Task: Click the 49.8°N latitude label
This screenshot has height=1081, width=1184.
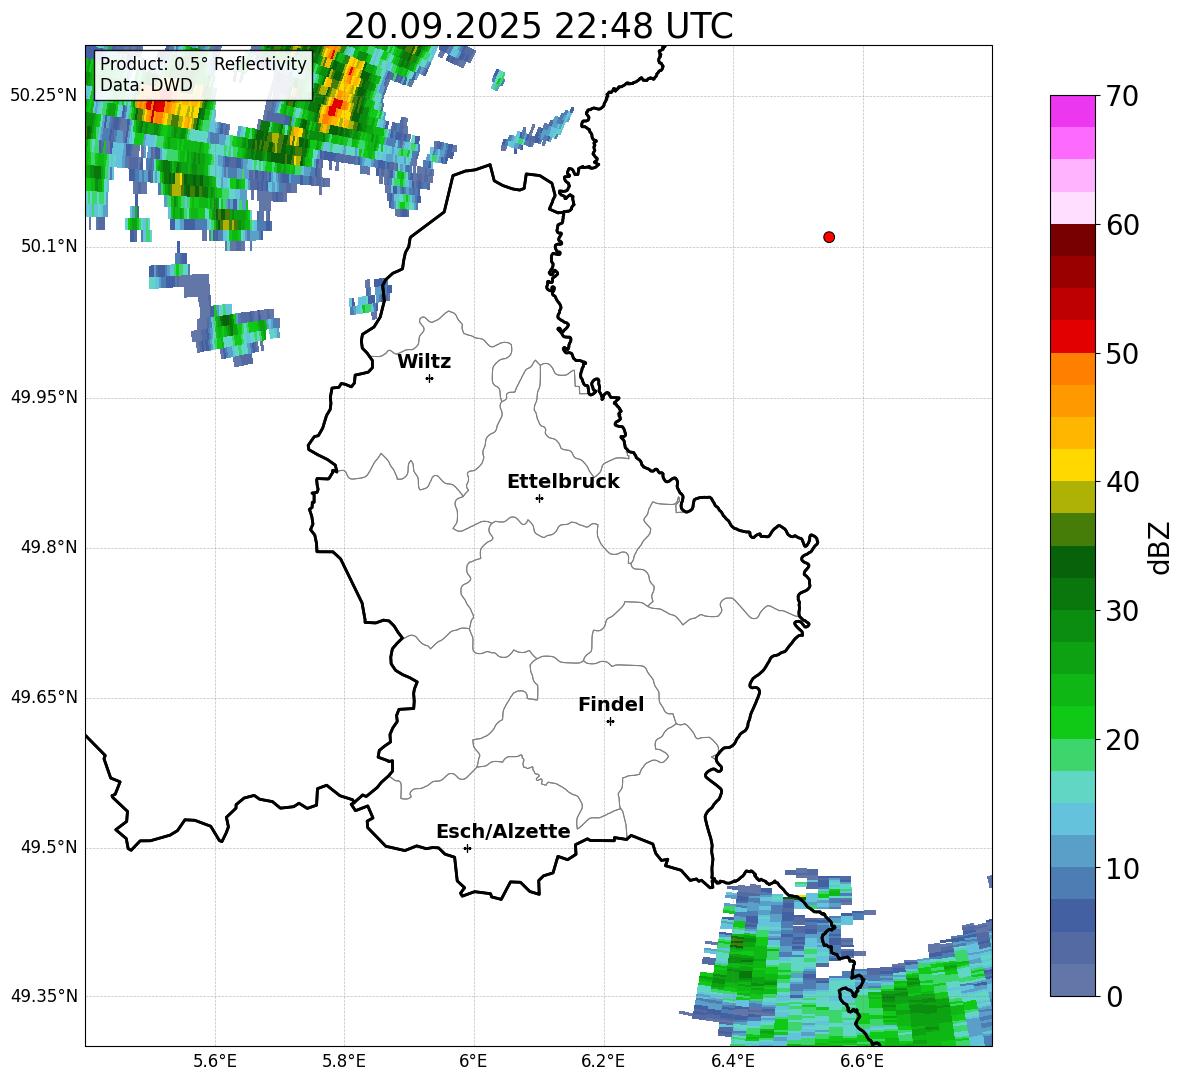Action: tap(49, 547)
